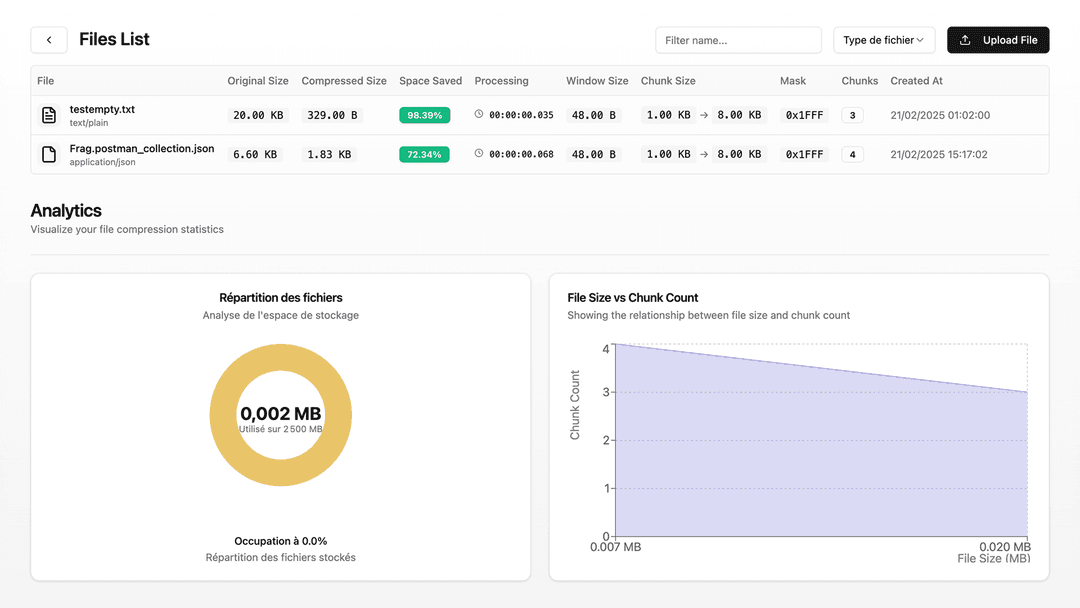The height and width of the screenshot is (608, 1080).
Task: Click the Frag.postman_collection.json file icon
Action: click(x=48, y=154)
